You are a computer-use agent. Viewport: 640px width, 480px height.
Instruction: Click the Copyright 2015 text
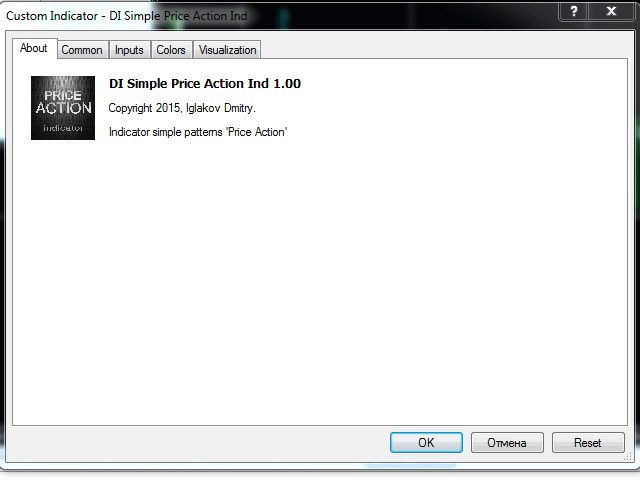coord(145,108)
